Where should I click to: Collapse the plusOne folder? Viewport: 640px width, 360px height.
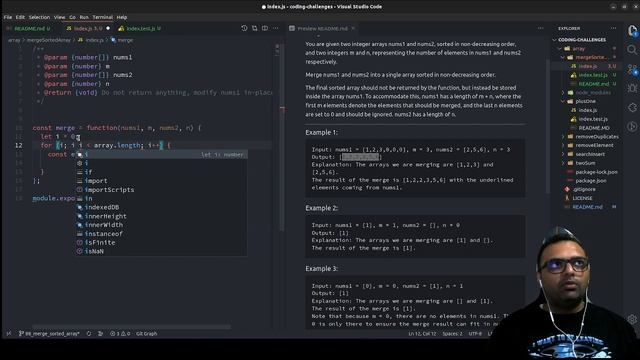click(x=585, y=101)
